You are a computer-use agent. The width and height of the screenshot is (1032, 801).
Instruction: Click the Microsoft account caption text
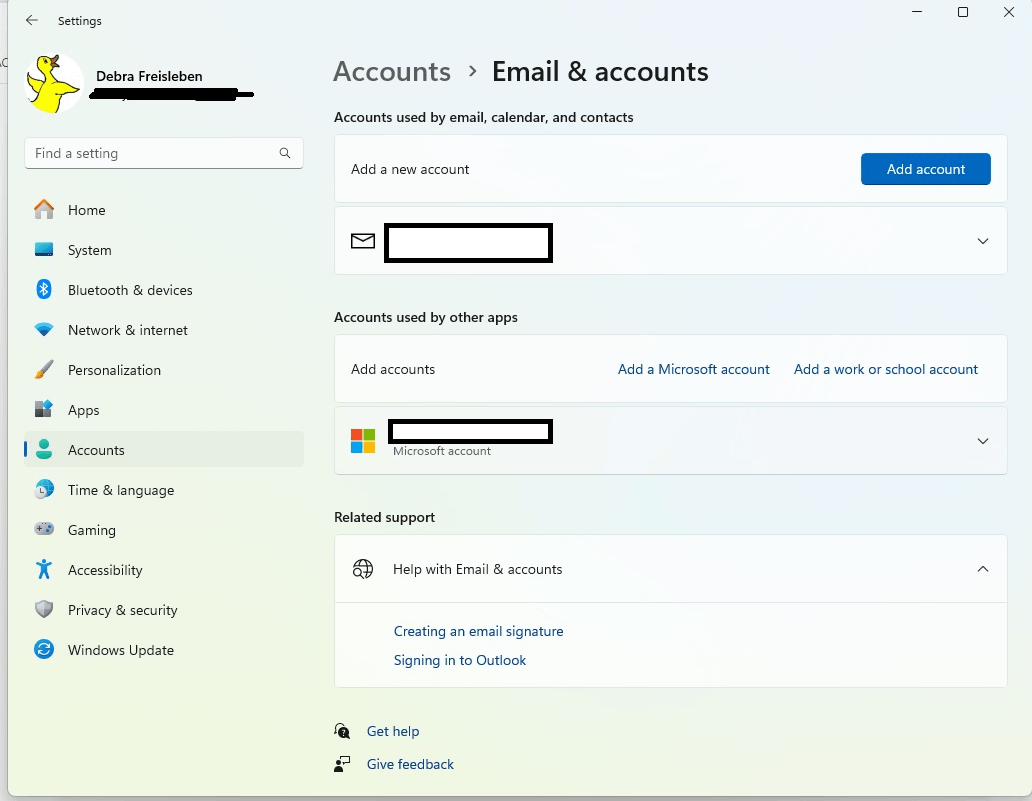point(442,451)
